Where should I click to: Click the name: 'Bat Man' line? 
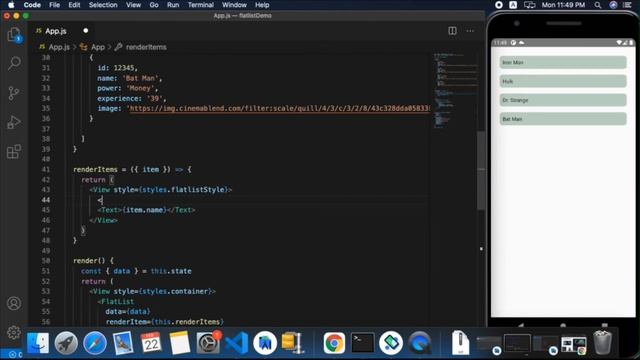tap(129, 78)
